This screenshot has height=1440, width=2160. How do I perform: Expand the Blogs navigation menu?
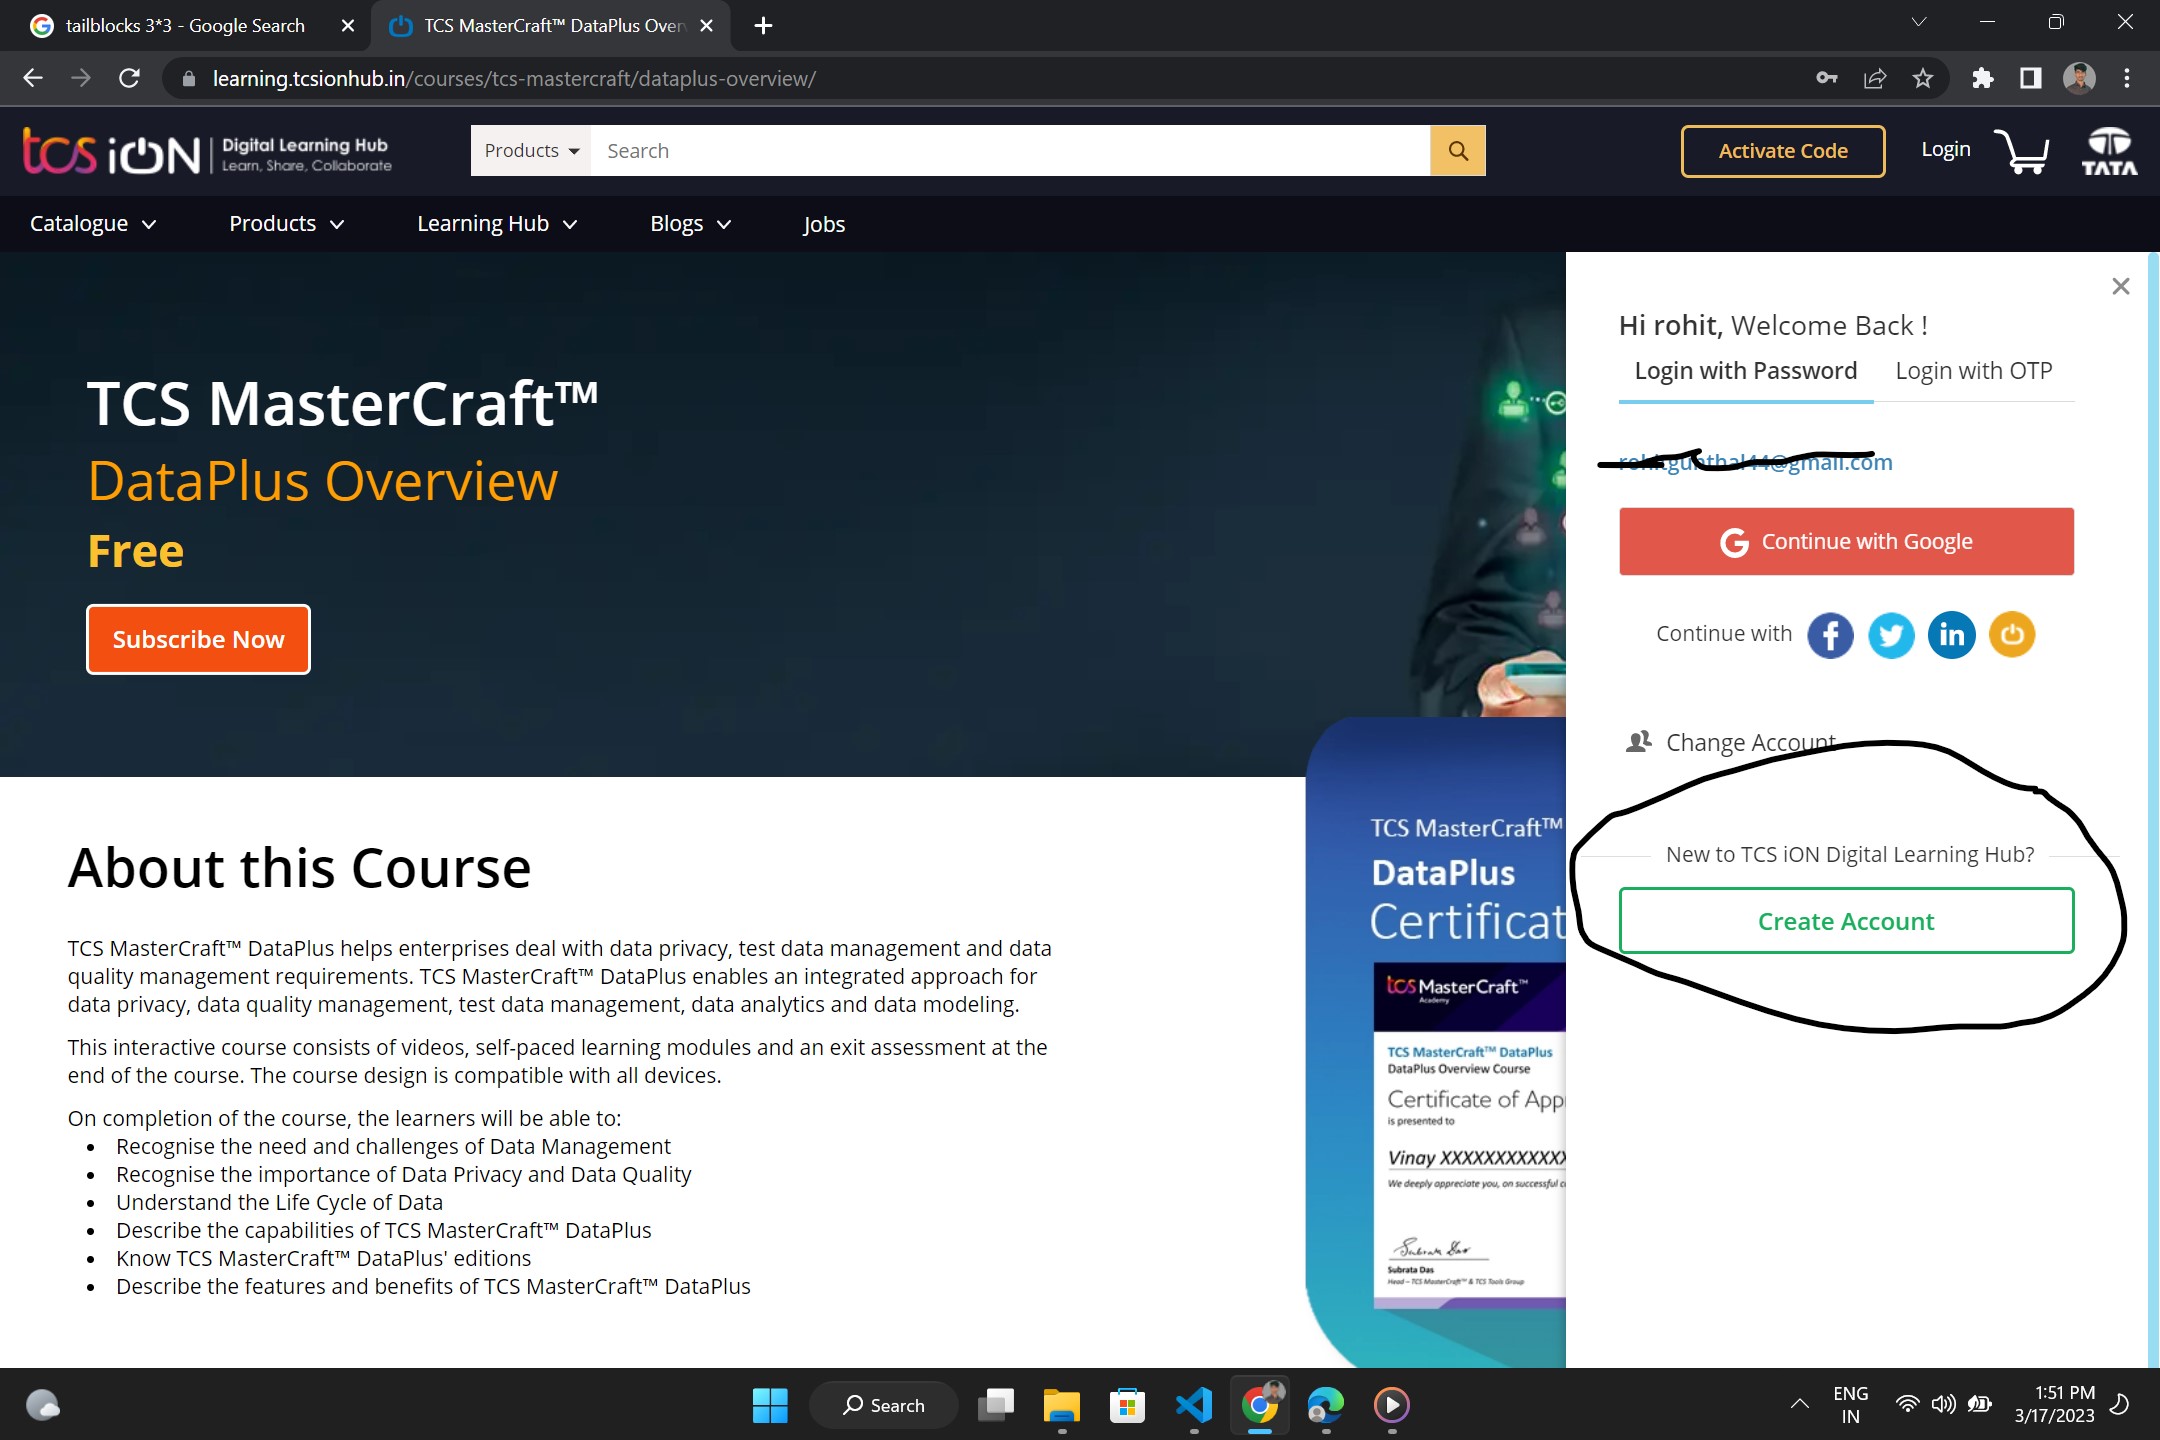(690, 224)
